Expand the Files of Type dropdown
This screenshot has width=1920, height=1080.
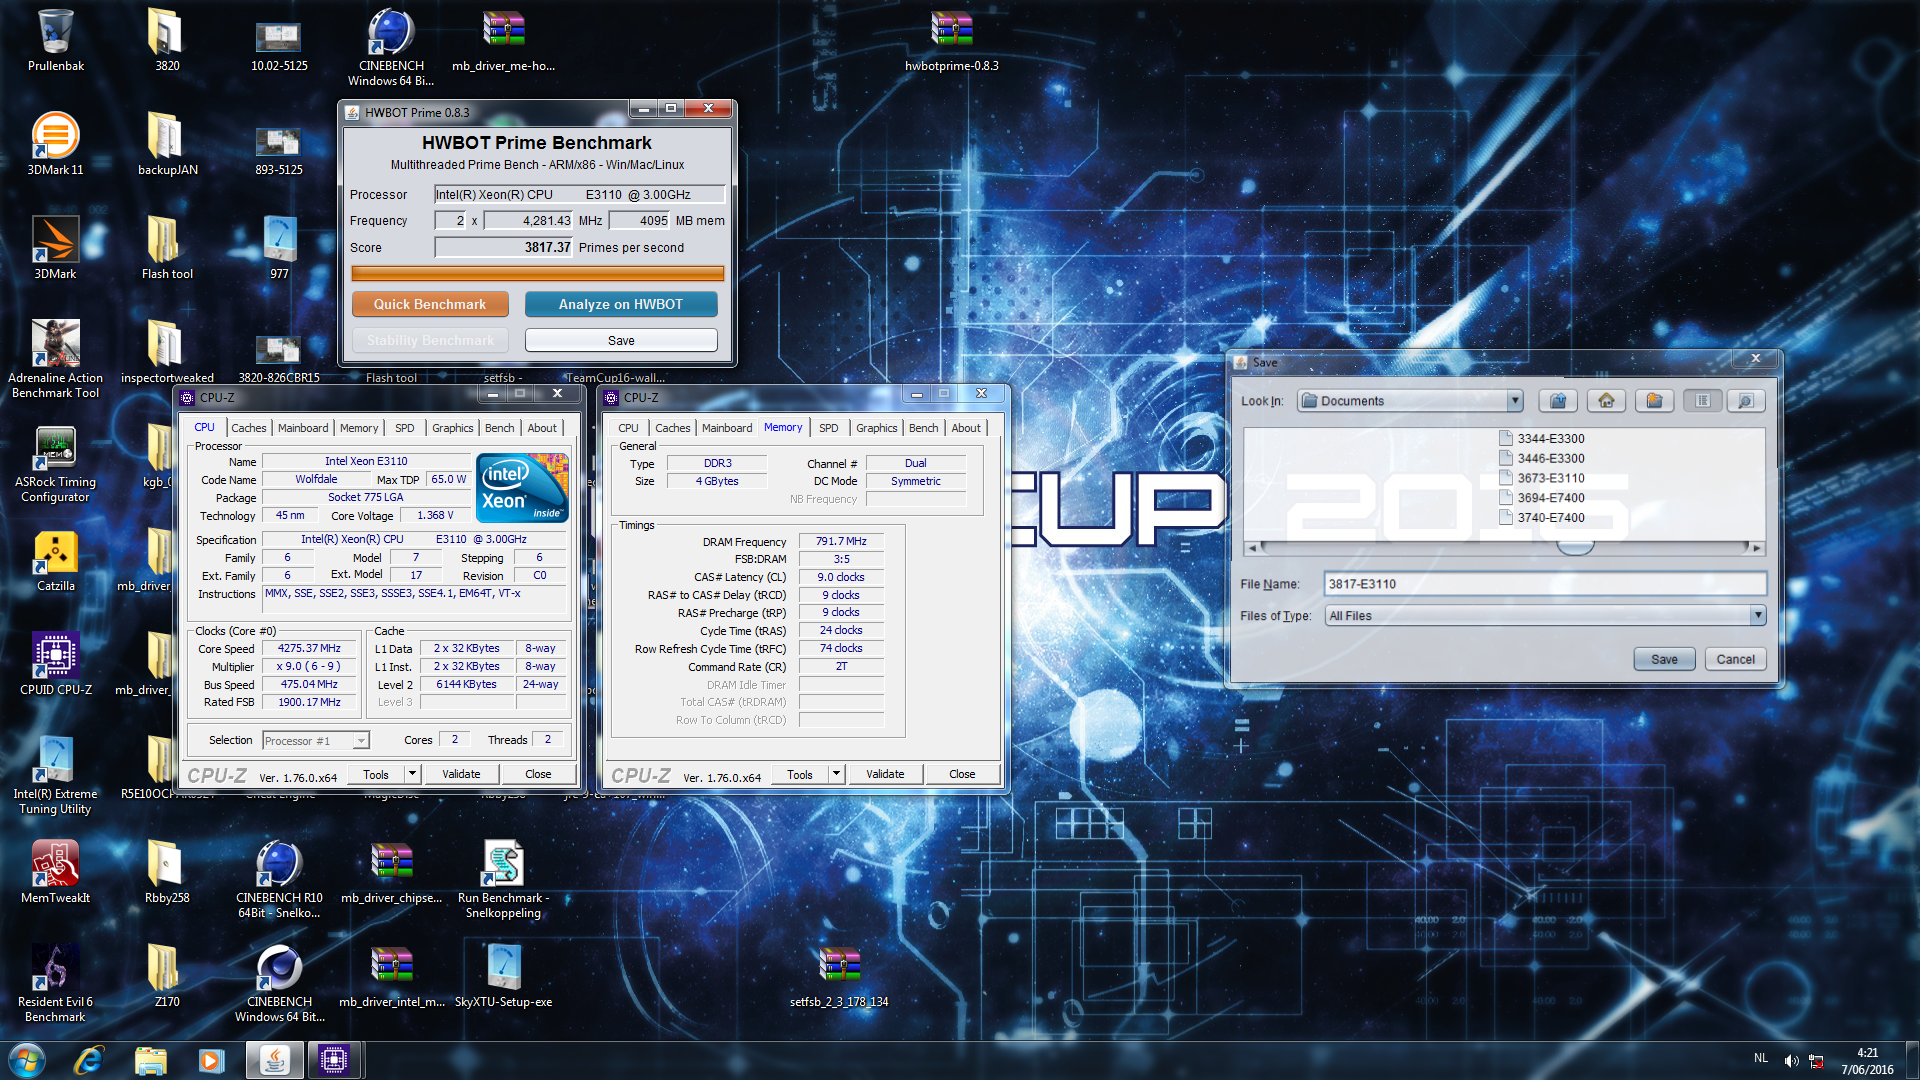pyautogui.click(x=1757, y=616)
